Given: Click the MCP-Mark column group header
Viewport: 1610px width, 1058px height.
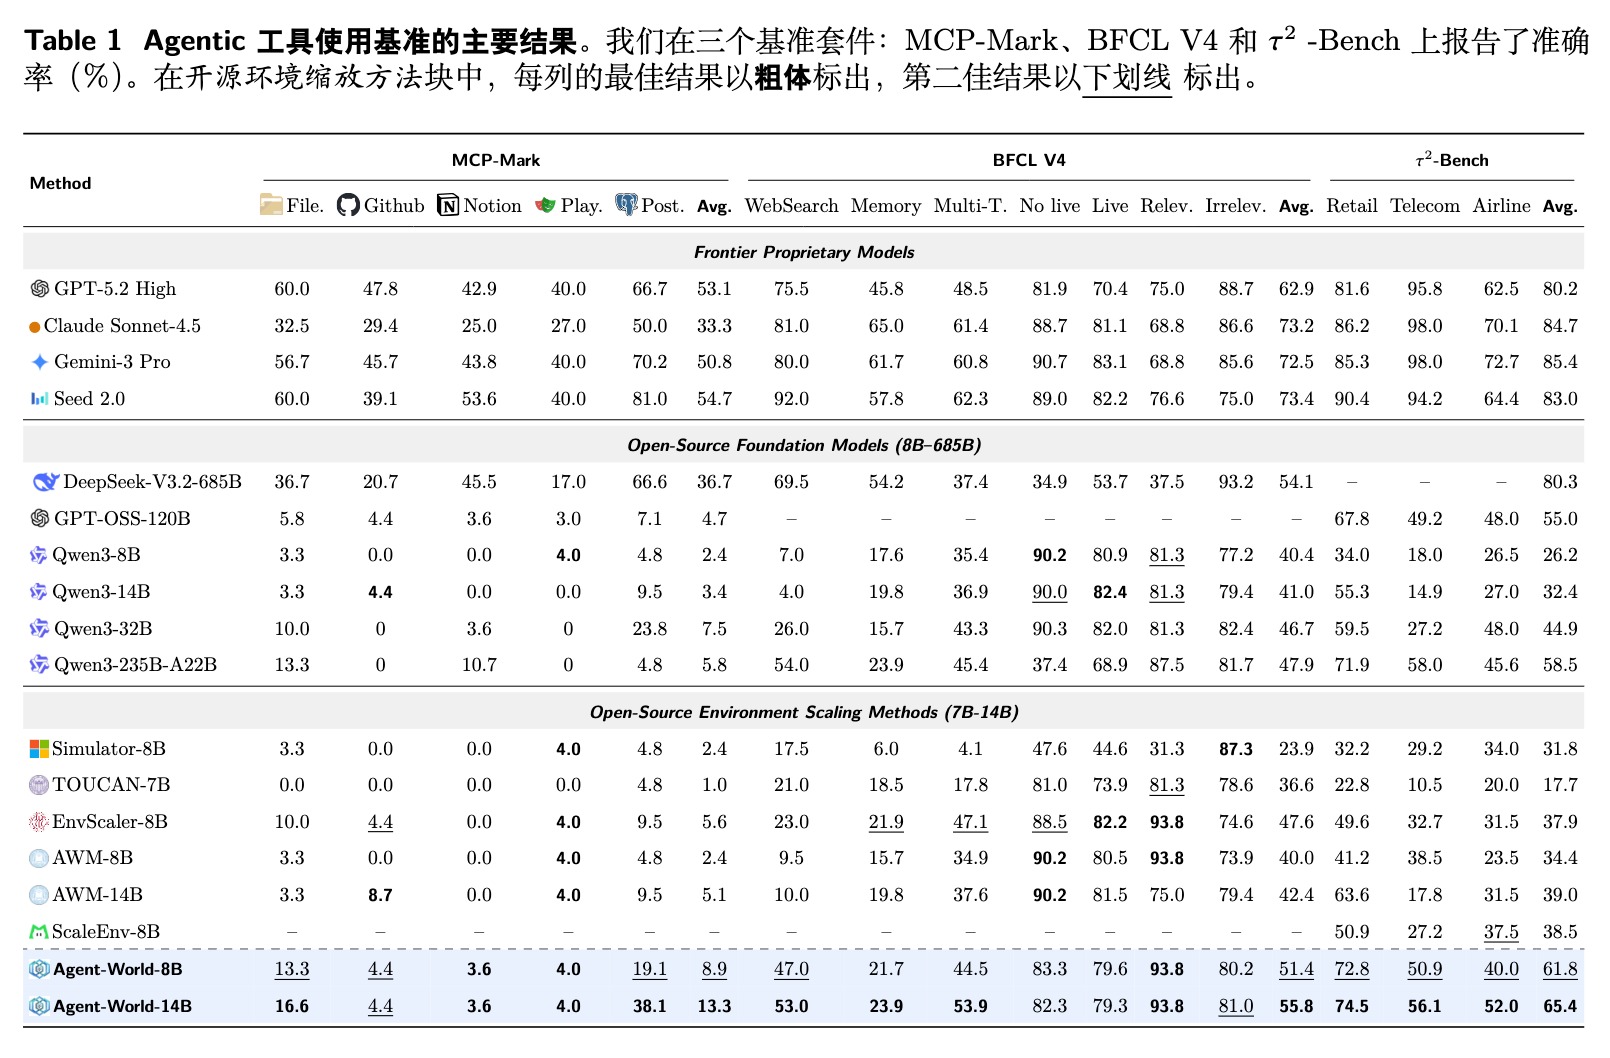Looking at the screenshot, I should 495,160.
